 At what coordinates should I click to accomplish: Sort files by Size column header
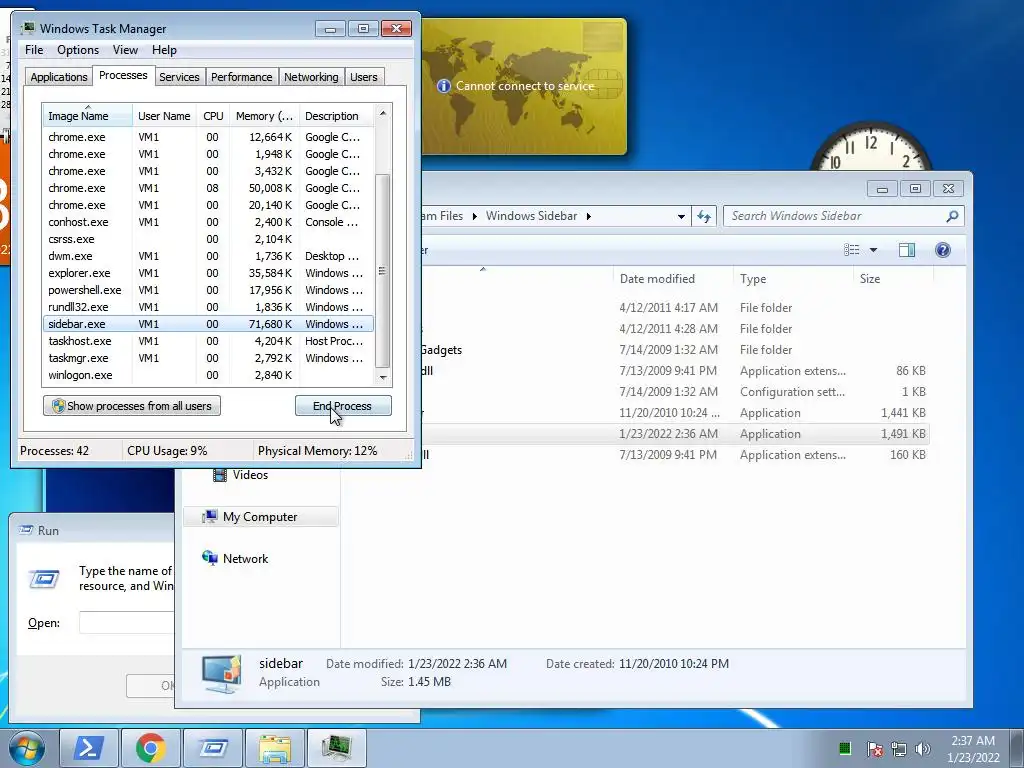(893, 279)
